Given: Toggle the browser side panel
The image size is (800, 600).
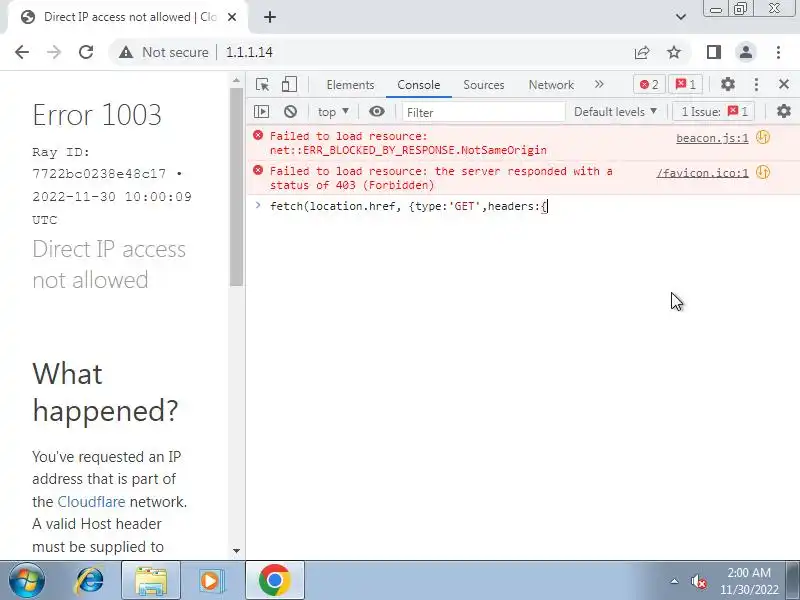Looking at the screenshot, I should click(713, 52).
